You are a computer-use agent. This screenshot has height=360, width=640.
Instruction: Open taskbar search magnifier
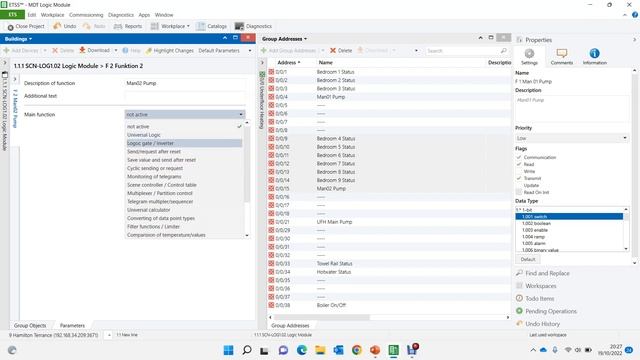tap(247, 350)
